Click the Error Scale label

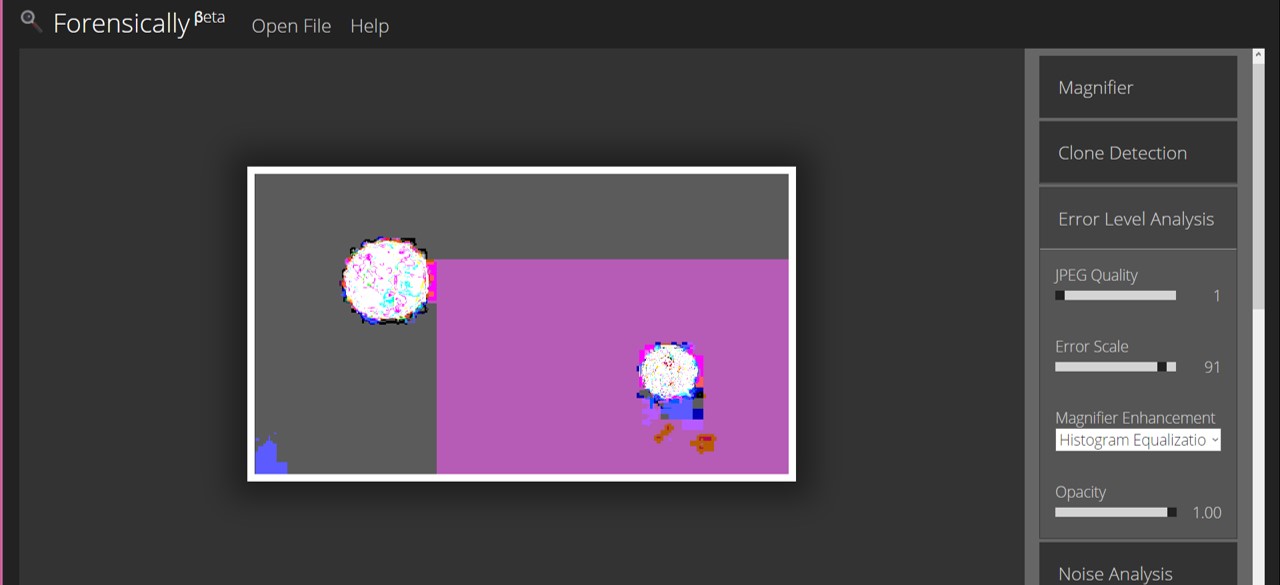[x=1091, y=346]
